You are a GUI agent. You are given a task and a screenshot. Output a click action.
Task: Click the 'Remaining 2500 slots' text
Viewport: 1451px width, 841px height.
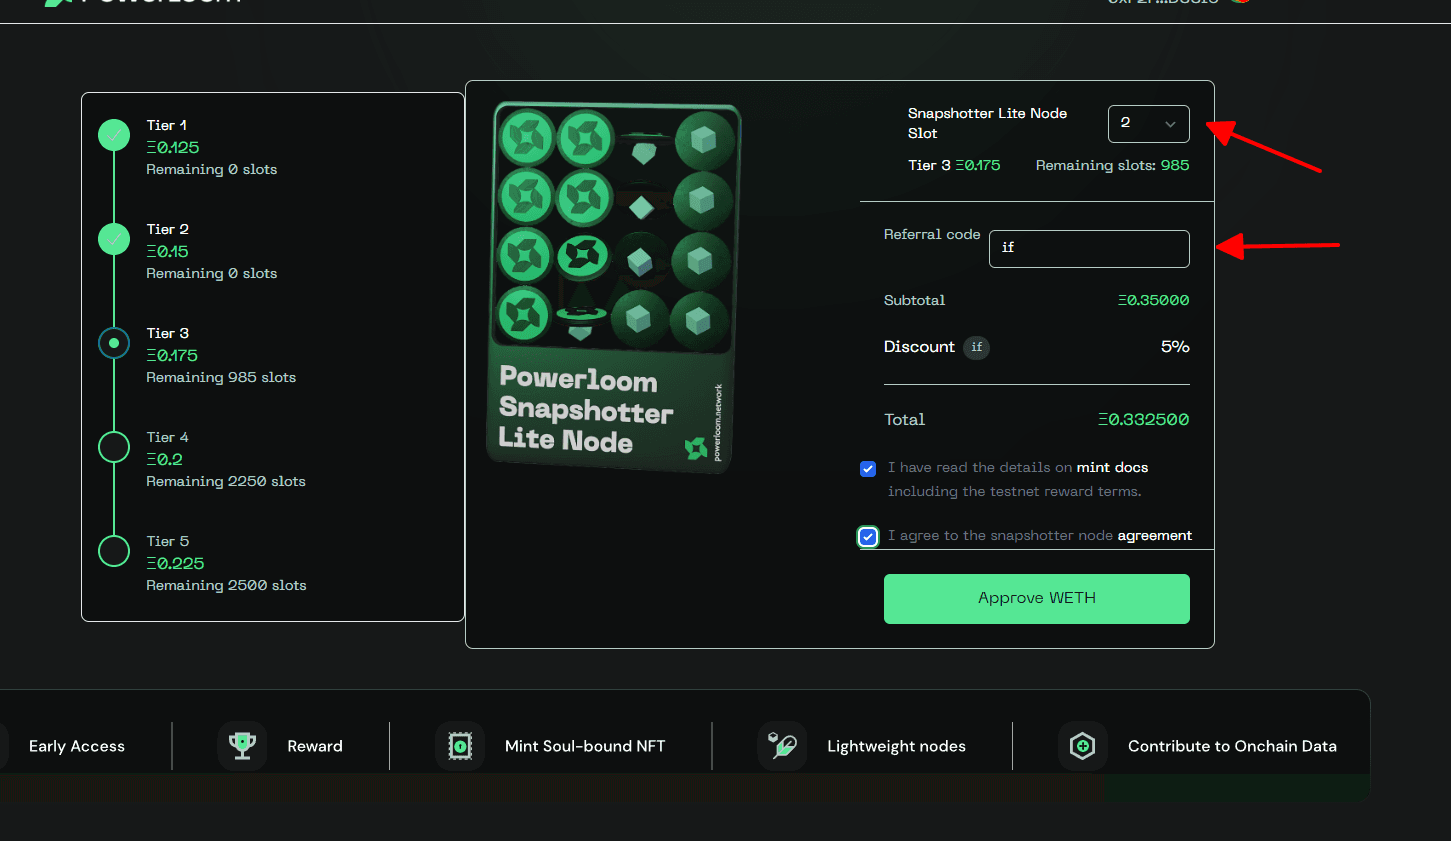coord(226,586)
